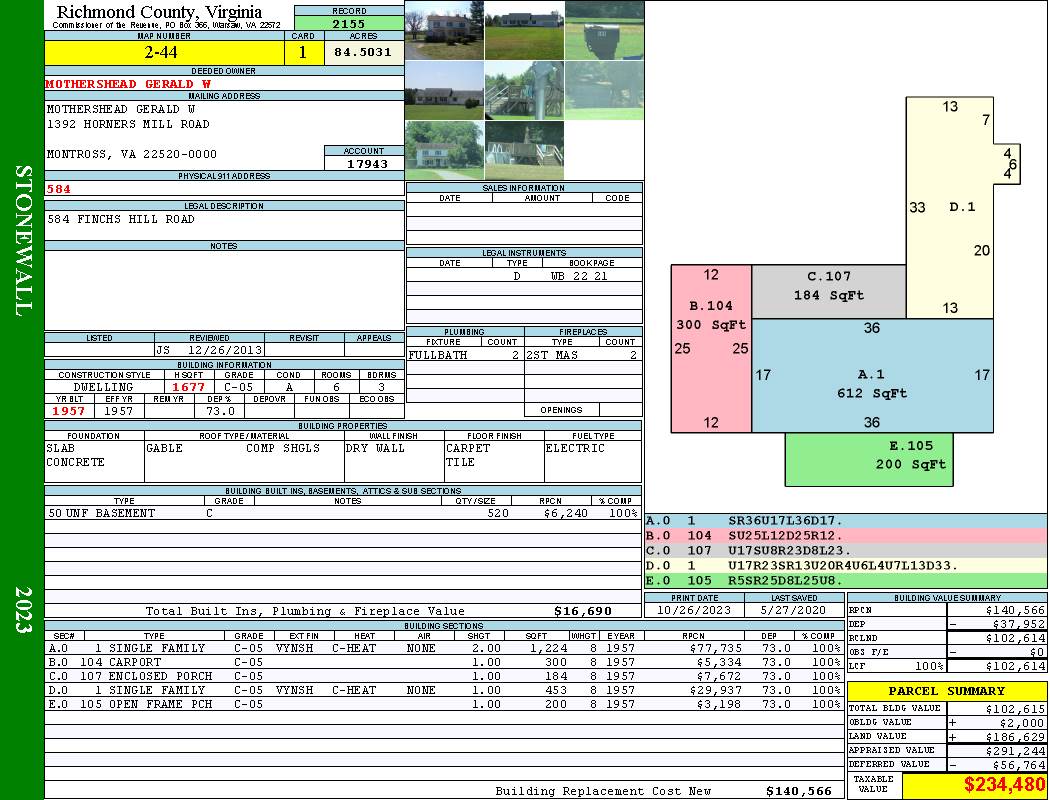Click the green E.105 200 SqFt sketch area
Image resolution: width=1050 pixels, height=800 pixels.
tap(869, 459)
